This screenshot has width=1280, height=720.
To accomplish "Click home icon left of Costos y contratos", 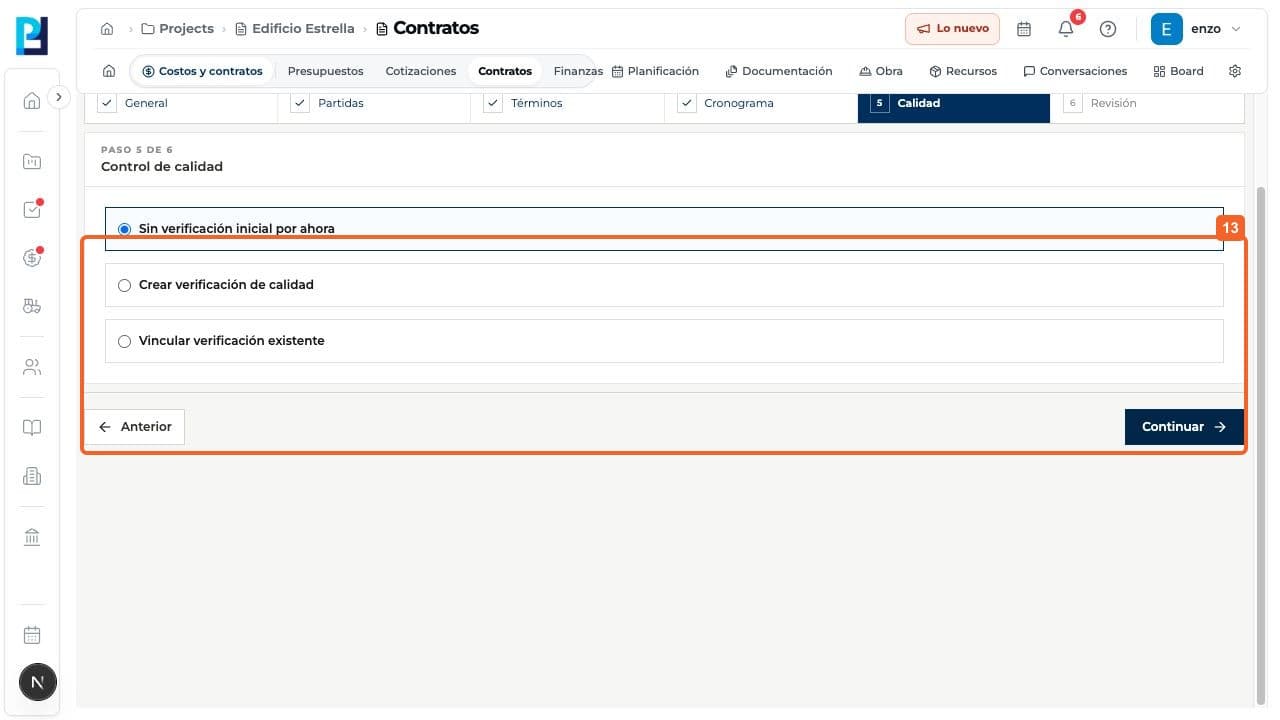I will point(109,71).
